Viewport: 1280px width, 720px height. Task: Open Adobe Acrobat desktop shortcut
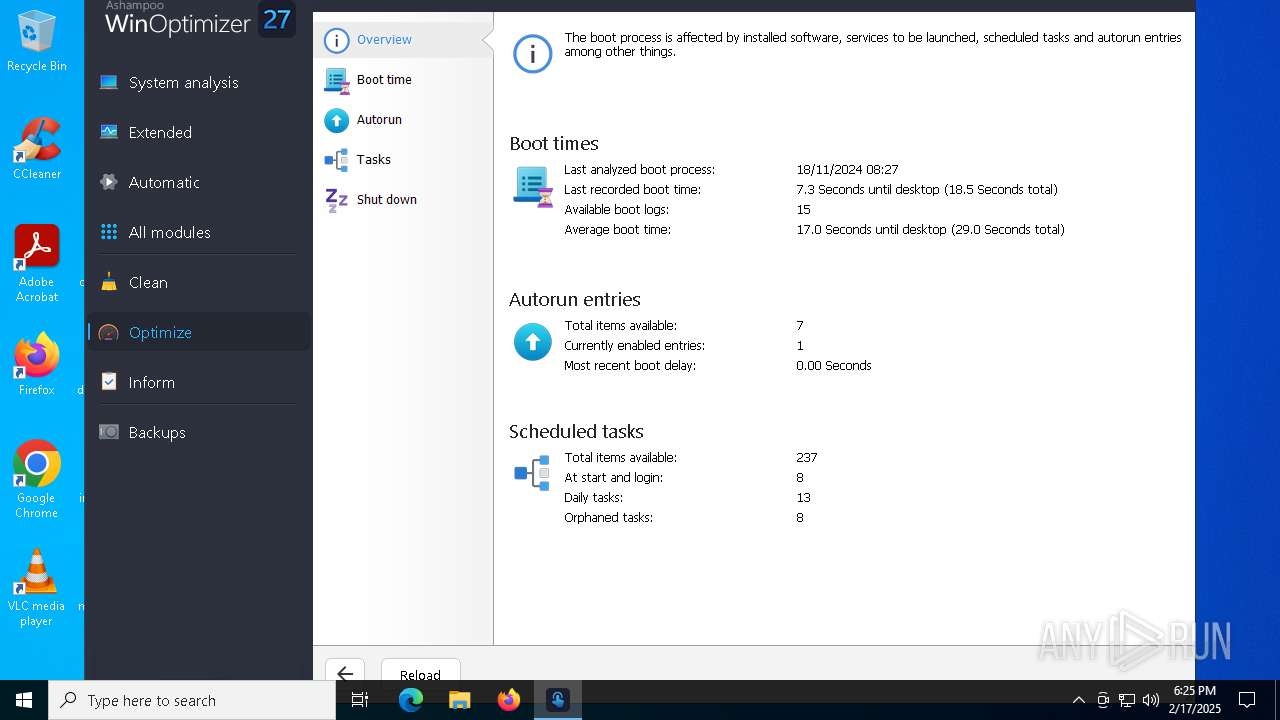[x=37, y=264]
